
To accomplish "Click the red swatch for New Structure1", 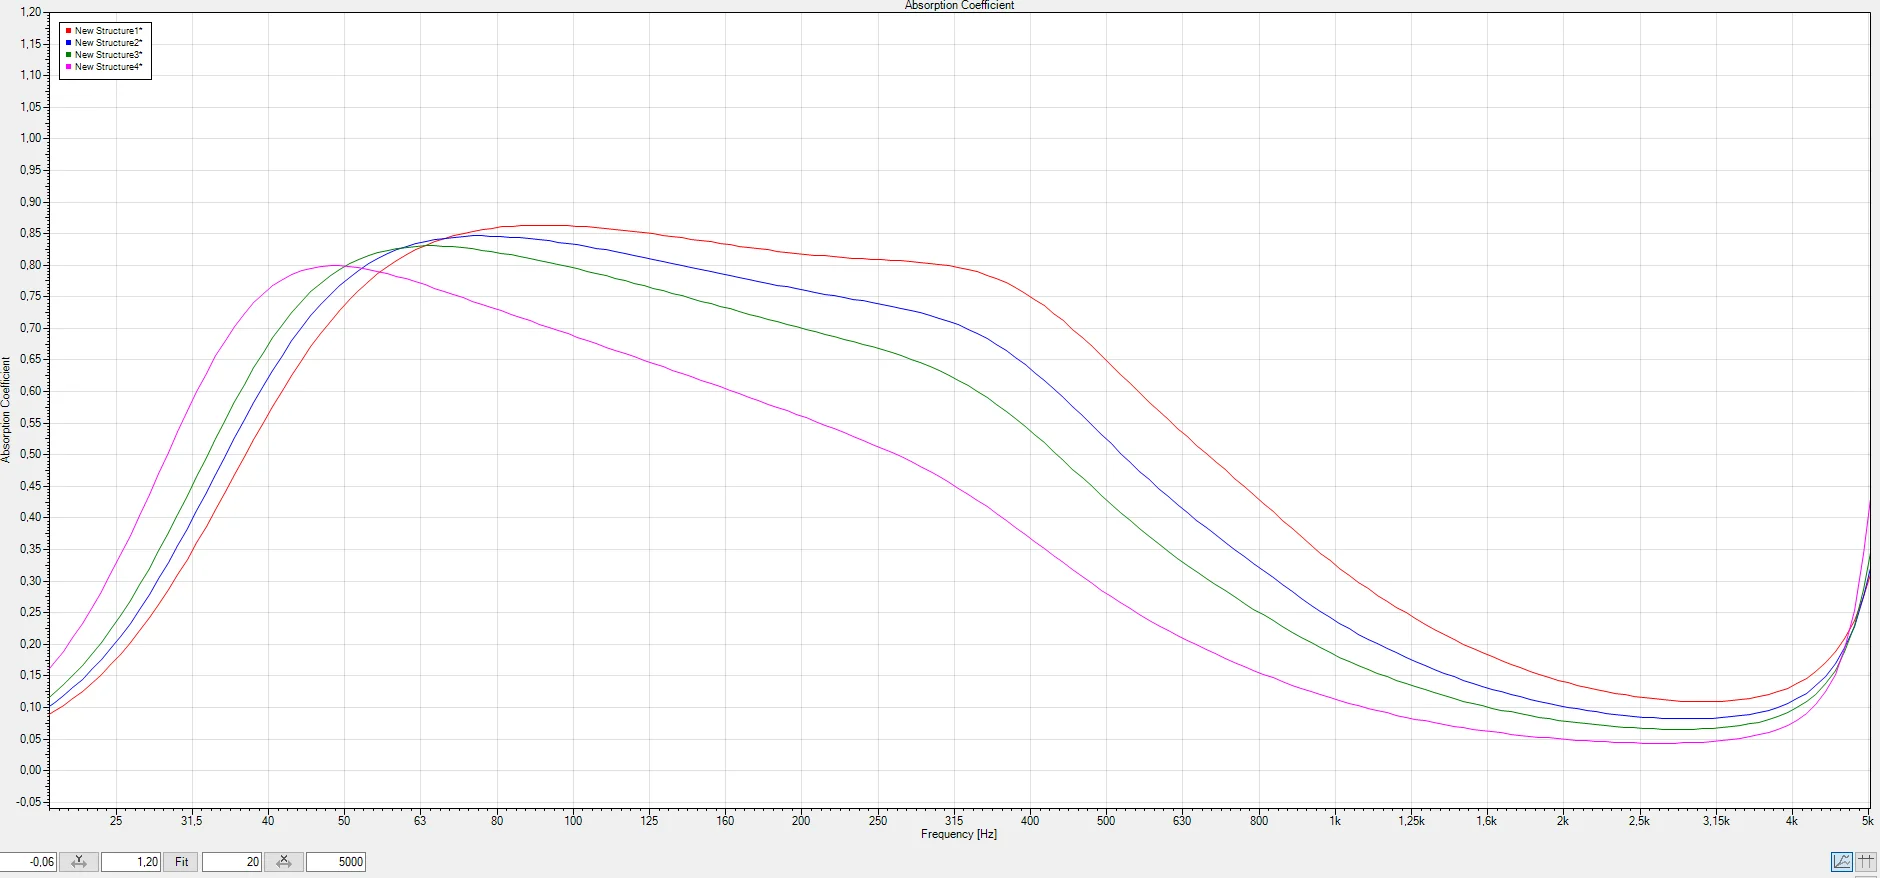I will coord(68,31).
